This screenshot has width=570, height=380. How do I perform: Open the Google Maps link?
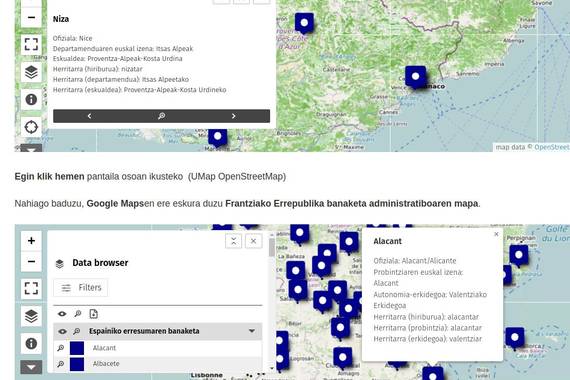click(115, 204)
